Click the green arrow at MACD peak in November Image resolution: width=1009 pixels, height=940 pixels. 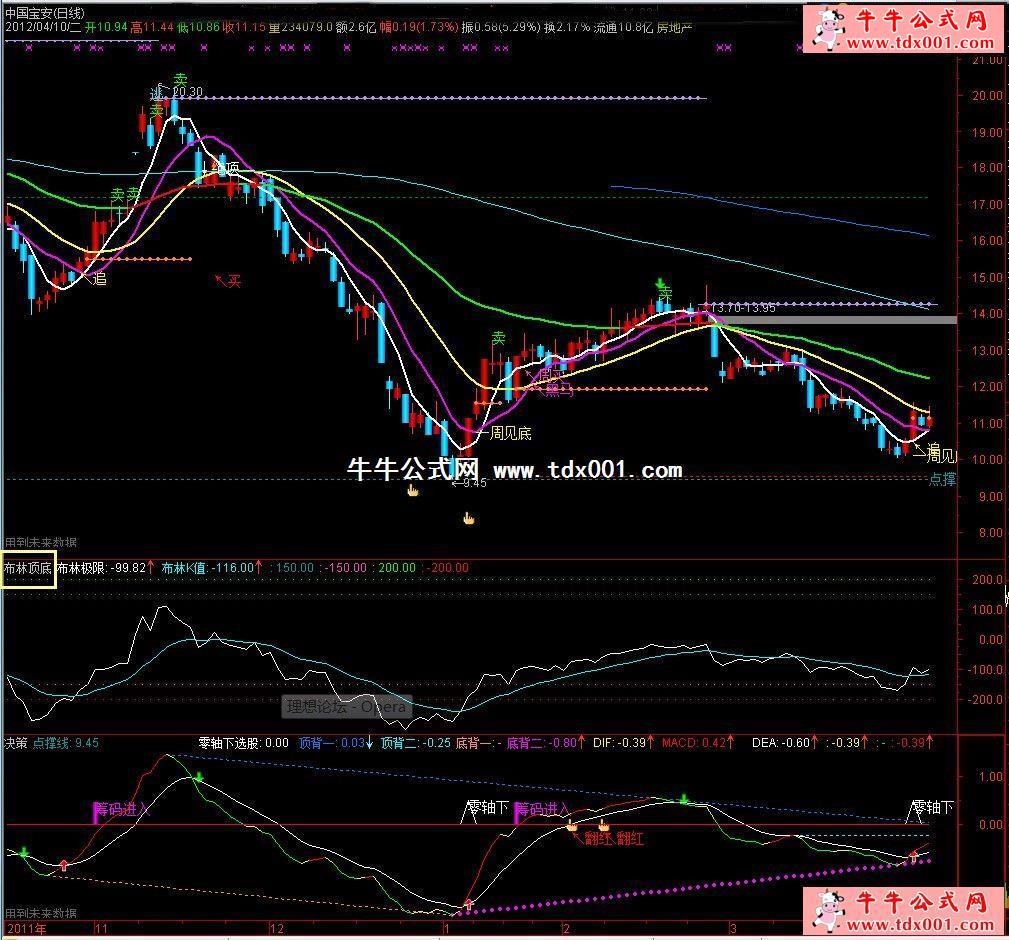(199, 777)
